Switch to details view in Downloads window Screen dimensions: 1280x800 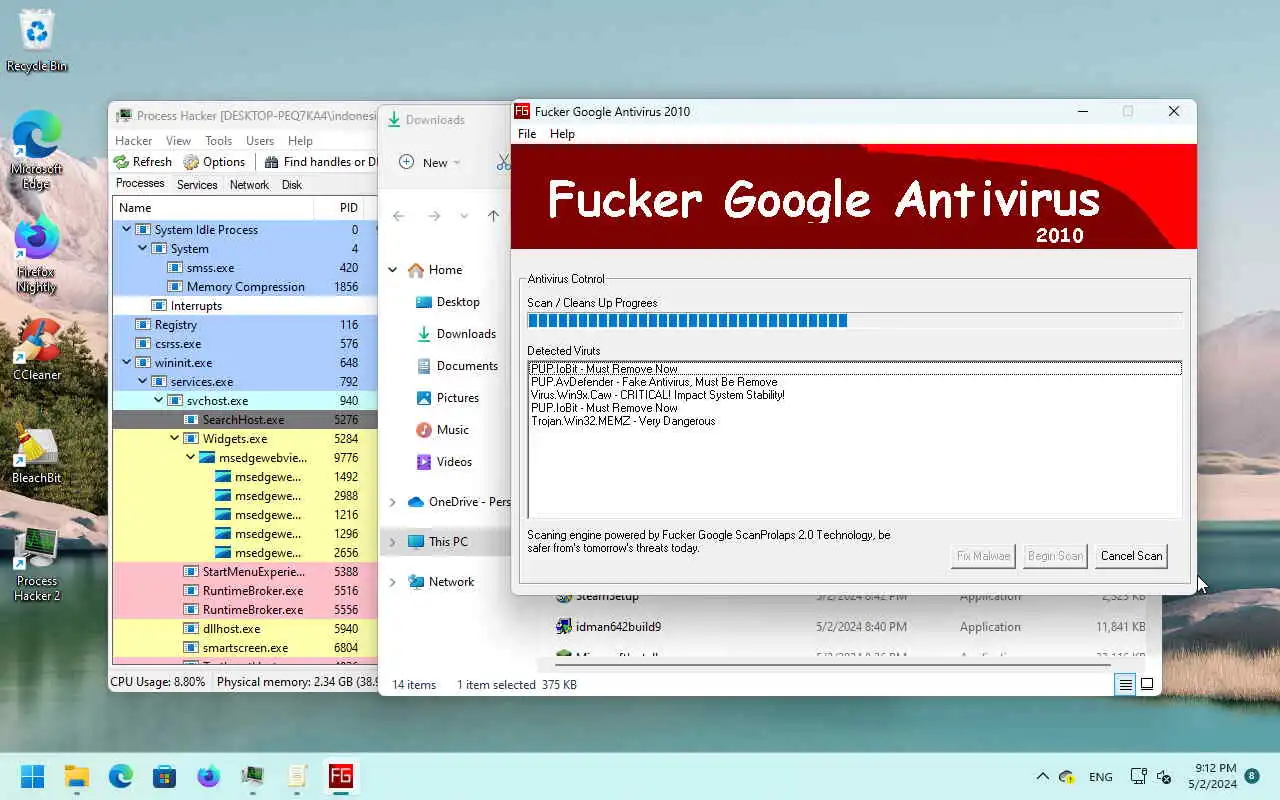tap(1125, 684)
